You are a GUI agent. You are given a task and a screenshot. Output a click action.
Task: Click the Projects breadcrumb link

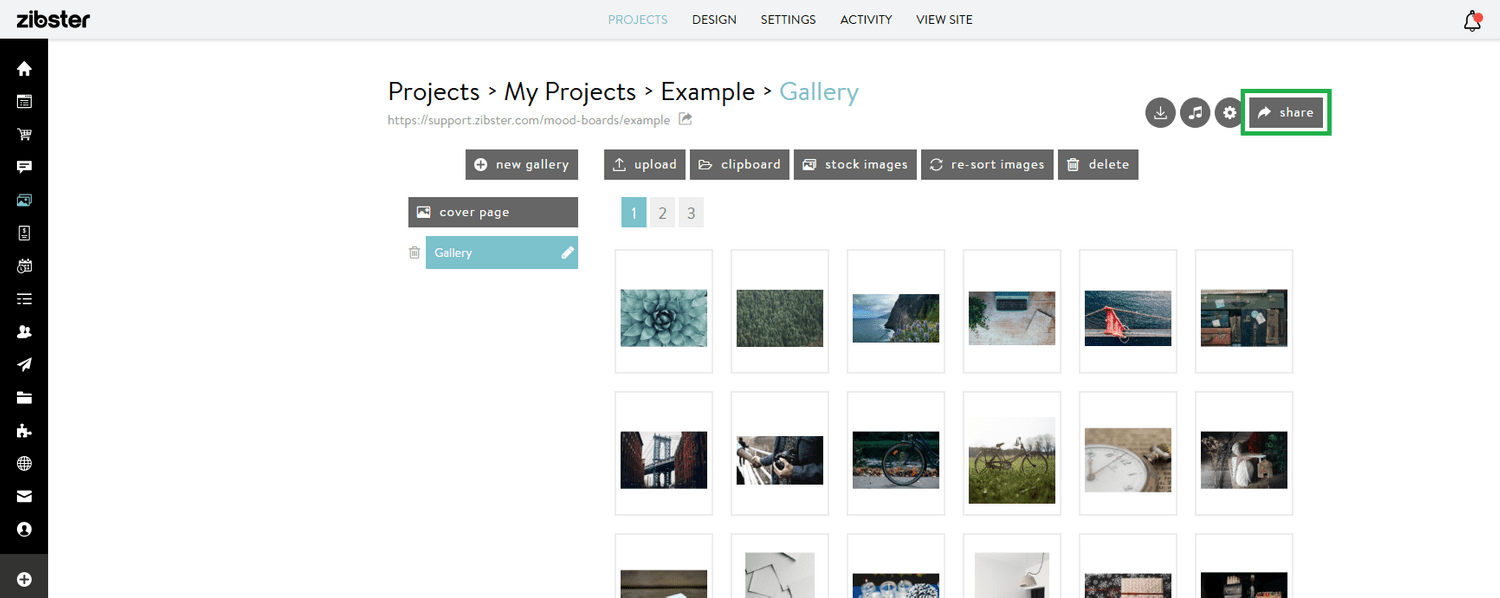point(434,92)
